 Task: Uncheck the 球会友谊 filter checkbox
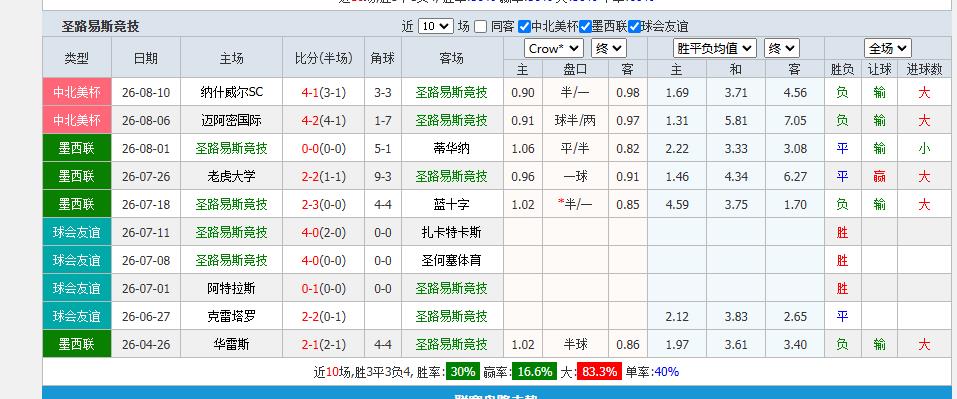point(634,26)
